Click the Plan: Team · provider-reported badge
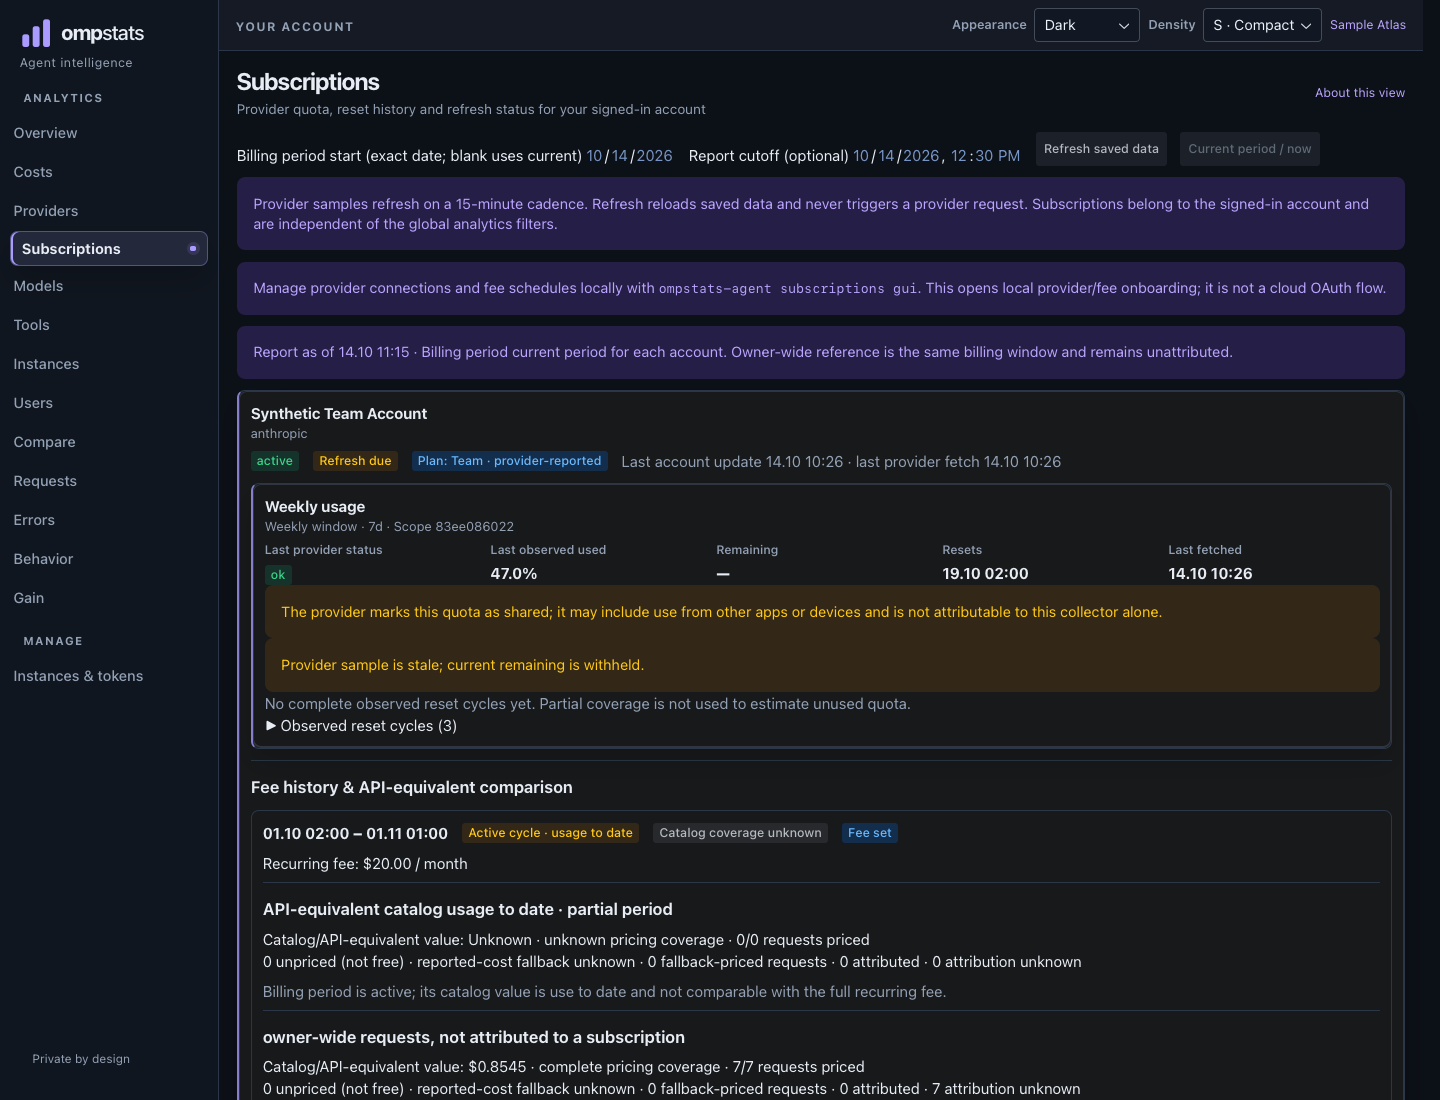 509,461
